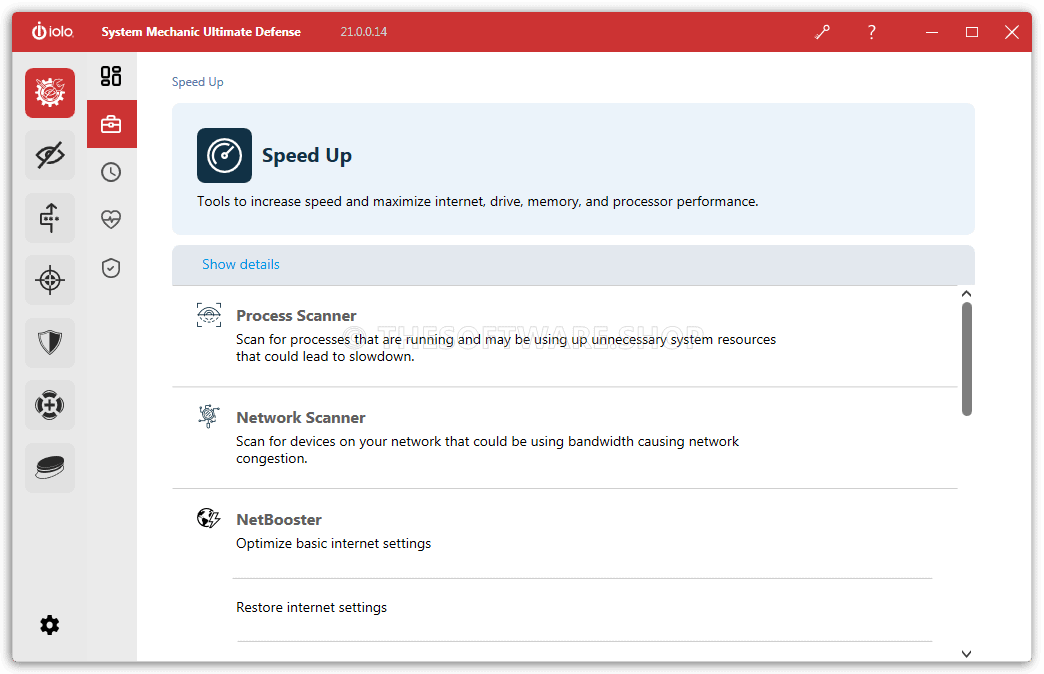
Task: Click the tool list scrollbar thumb
Action: [967, 359]
